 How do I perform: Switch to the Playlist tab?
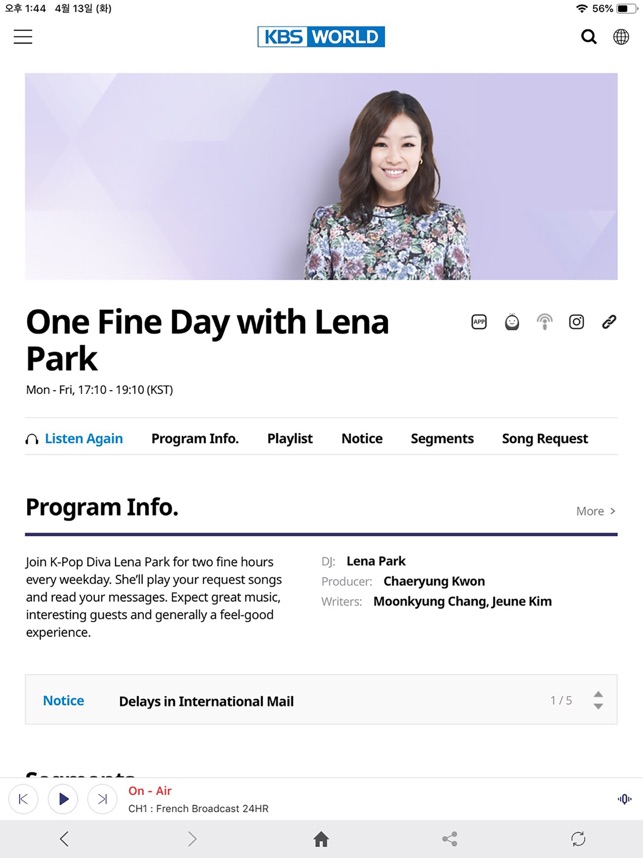[290, 438]
